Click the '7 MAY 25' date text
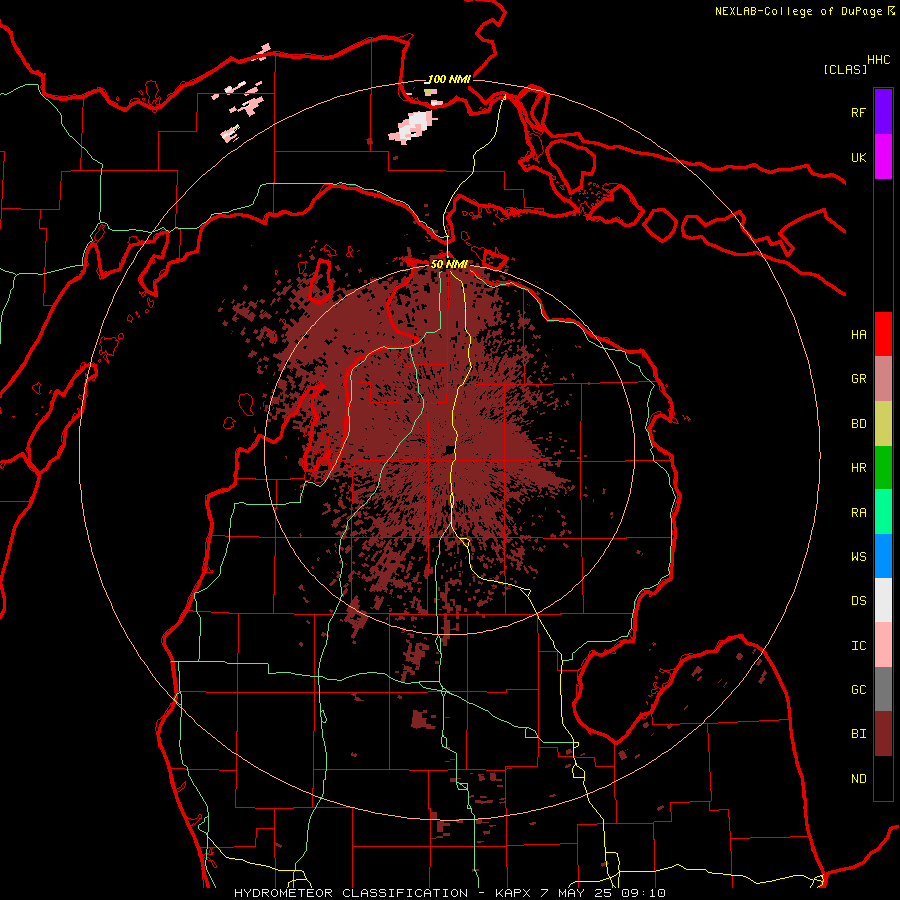 point(578,893)
